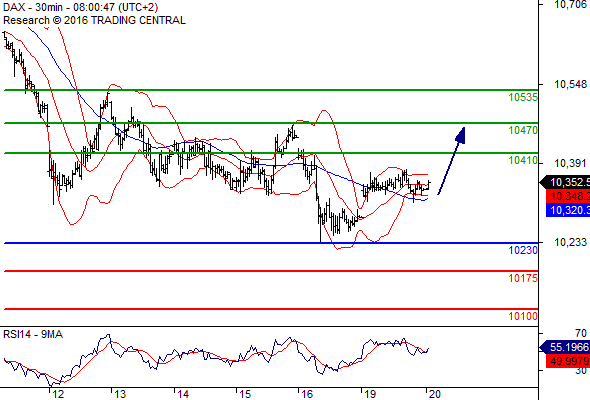
Task: Select the 10535 resistance level label
Action: coord(523,97)
